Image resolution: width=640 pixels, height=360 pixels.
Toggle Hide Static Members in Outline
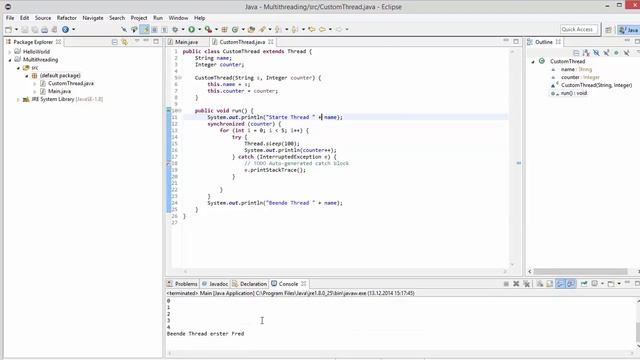click(x=607, y=53)
